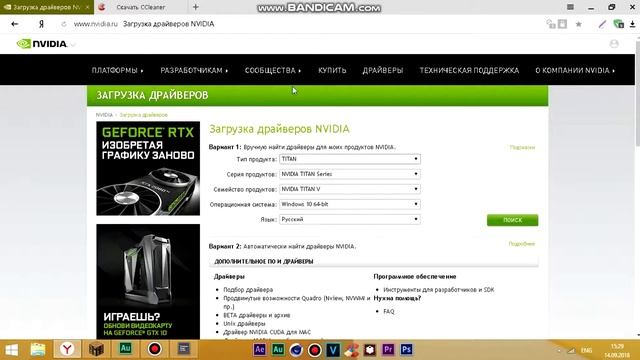The height and width of the screenshot is (360, 640).
Task: Click the NVIDIA breadcrumb link
Action: [x=104, y=115]
